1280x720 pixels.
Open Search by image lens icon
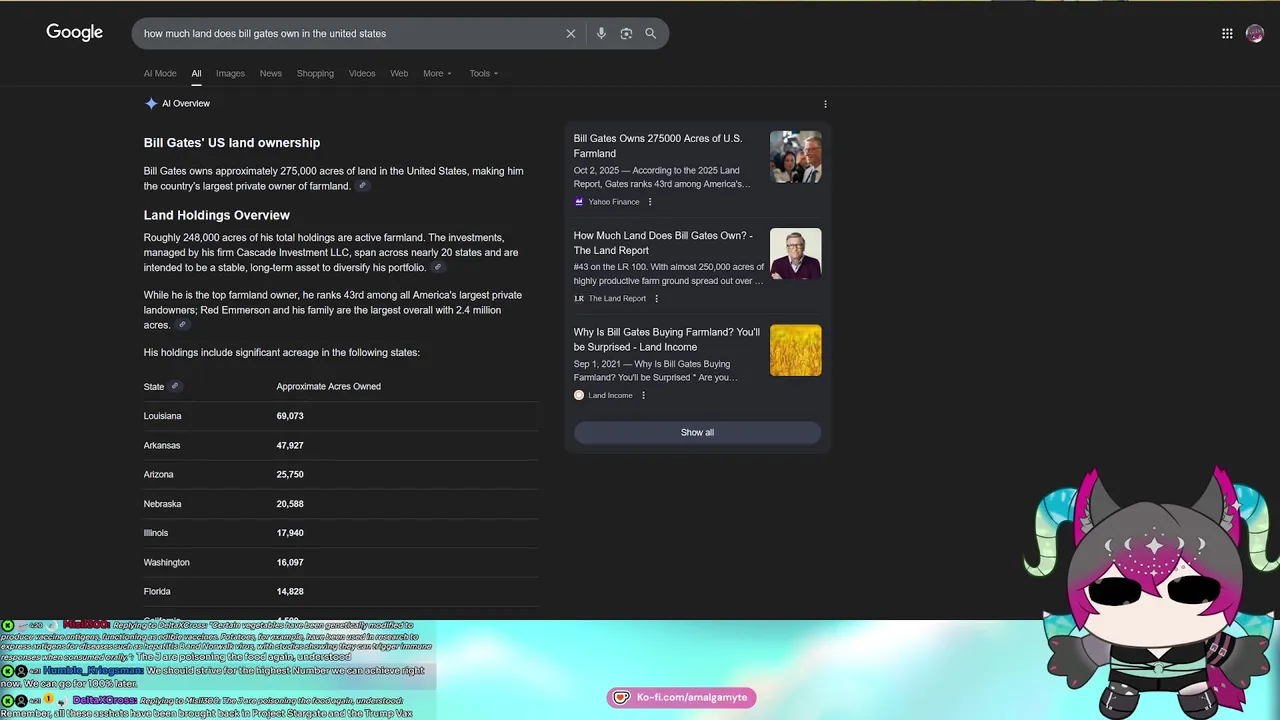626,33
